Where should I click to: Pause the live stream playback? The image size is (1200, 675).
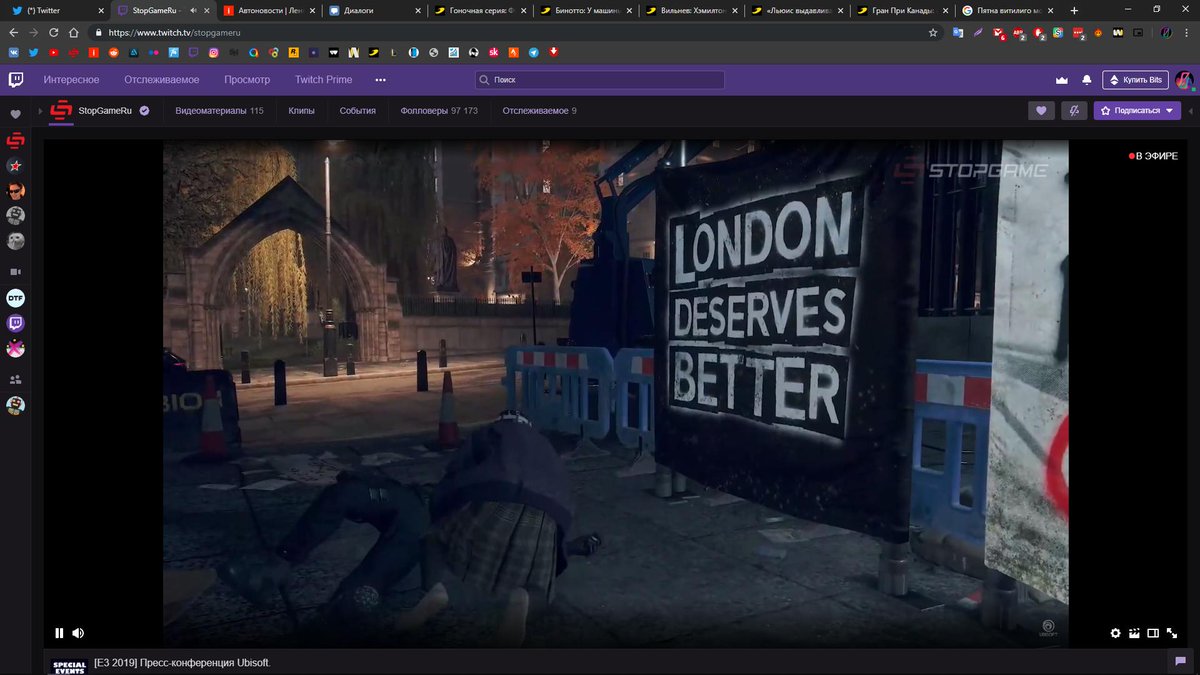59,632
